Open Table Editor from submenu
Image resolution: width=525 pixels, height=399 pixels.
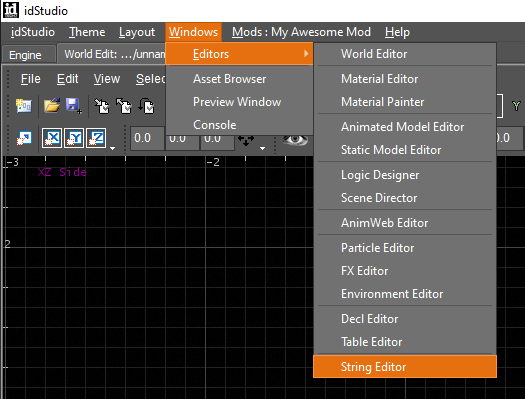tap(405, 342)
